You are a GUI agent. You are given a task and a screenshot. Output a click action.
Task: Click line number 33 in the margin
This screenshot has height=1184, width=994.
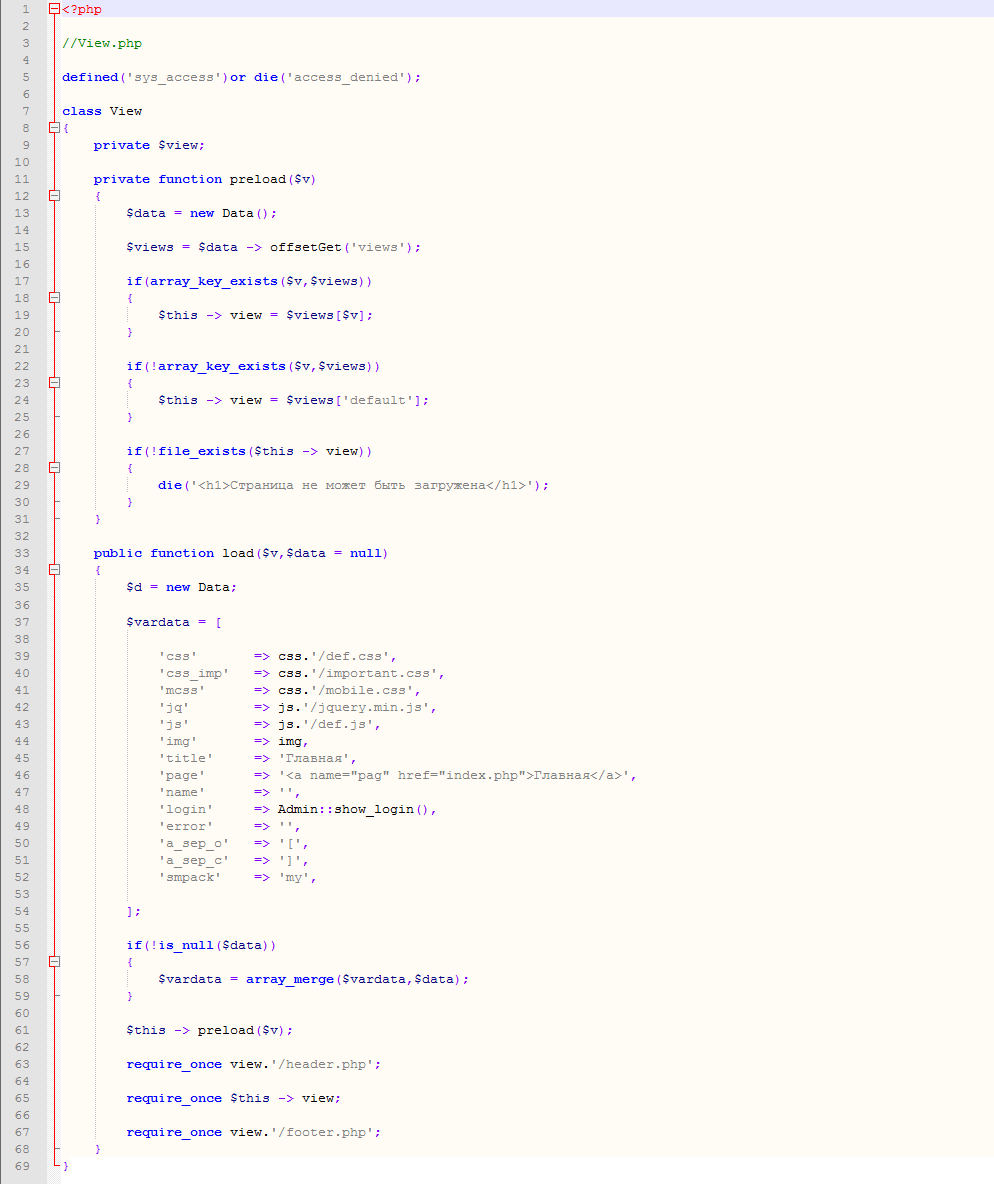pos(22,553)
